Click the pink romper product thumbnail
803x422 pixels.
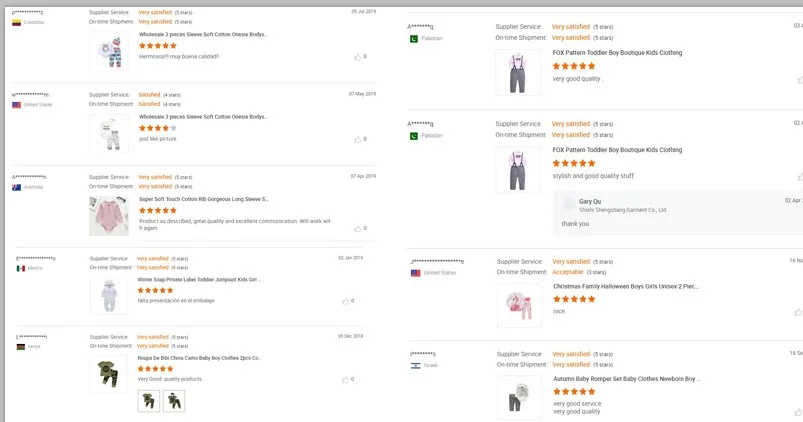point(109,215)
